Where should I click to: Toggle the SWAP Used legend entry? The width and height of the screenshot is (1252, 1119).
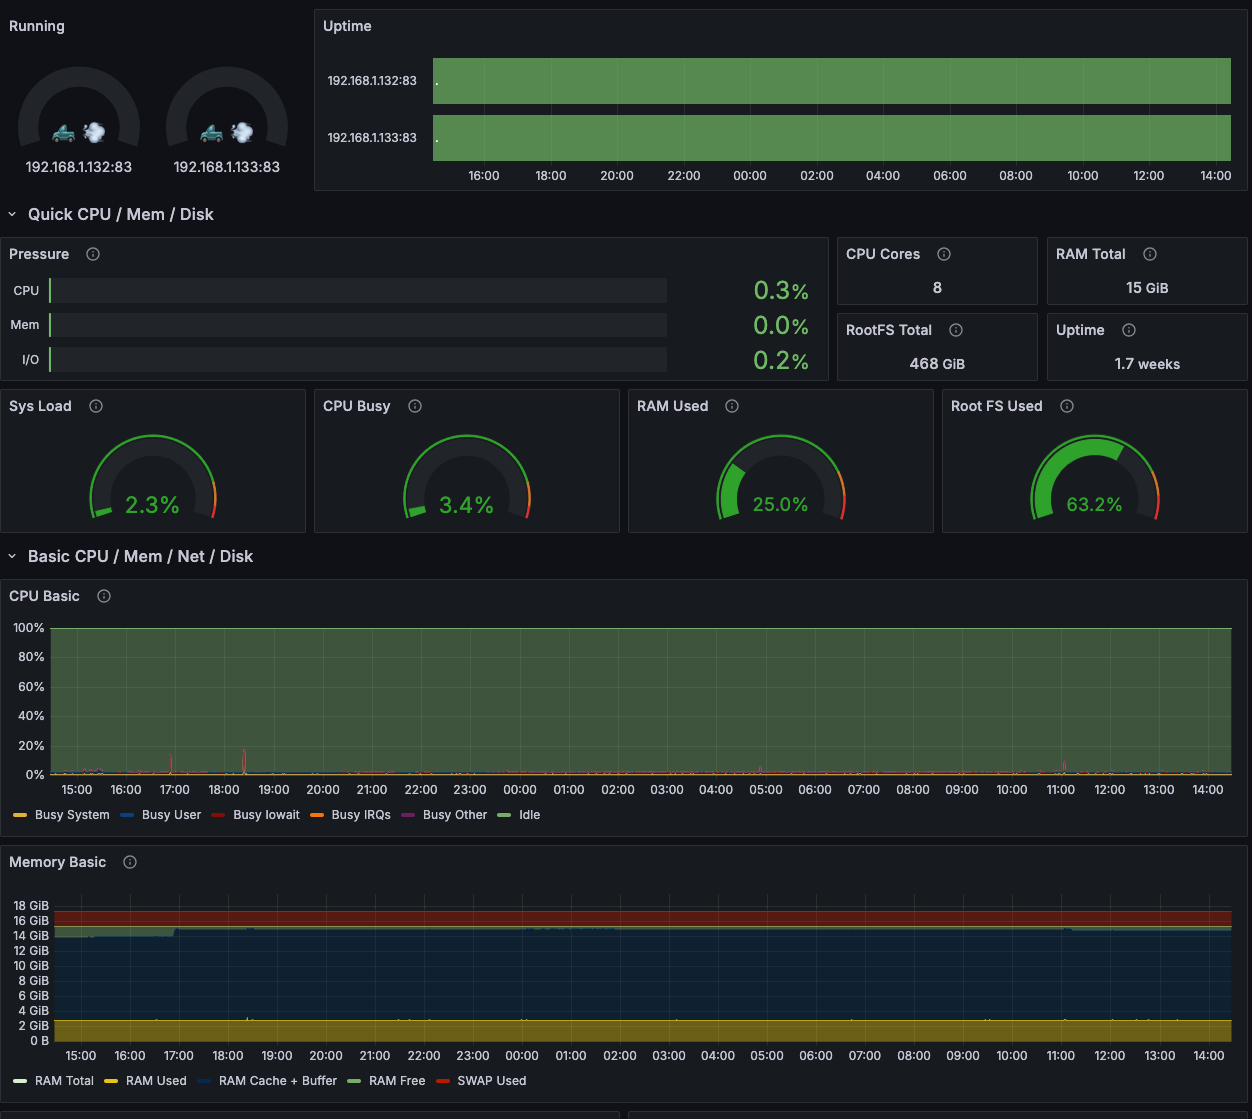pos(491,1081)
